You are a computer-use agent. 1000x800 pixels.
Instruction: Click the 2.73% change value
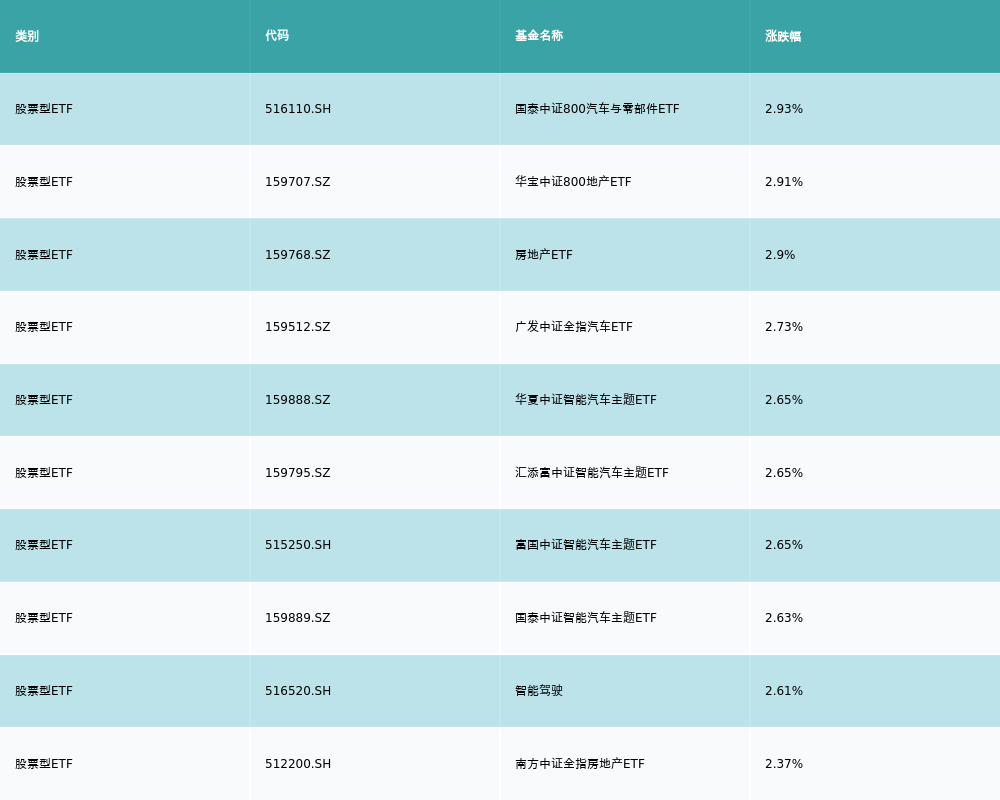point(784,327)
